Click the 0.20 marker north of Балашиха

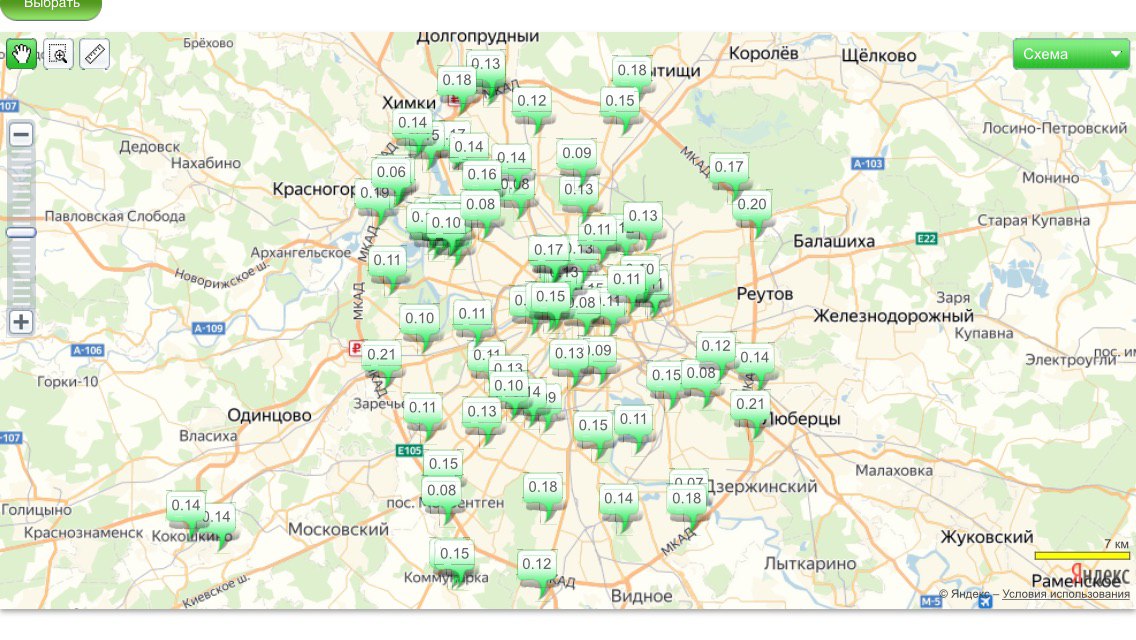[751, 204]
